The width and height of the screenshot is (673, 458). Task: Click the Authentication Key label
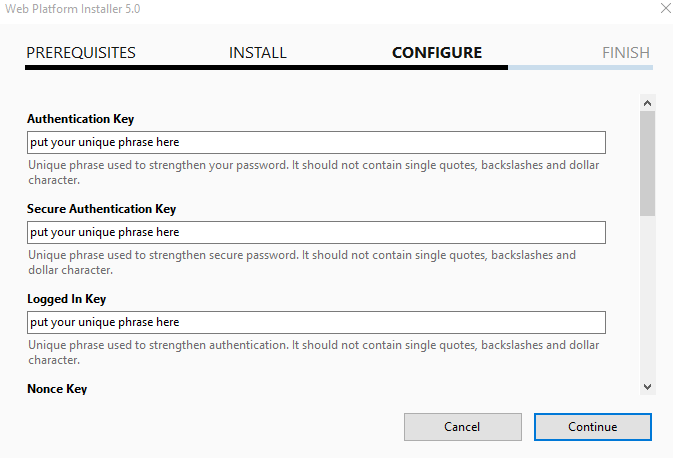(81, 119)
